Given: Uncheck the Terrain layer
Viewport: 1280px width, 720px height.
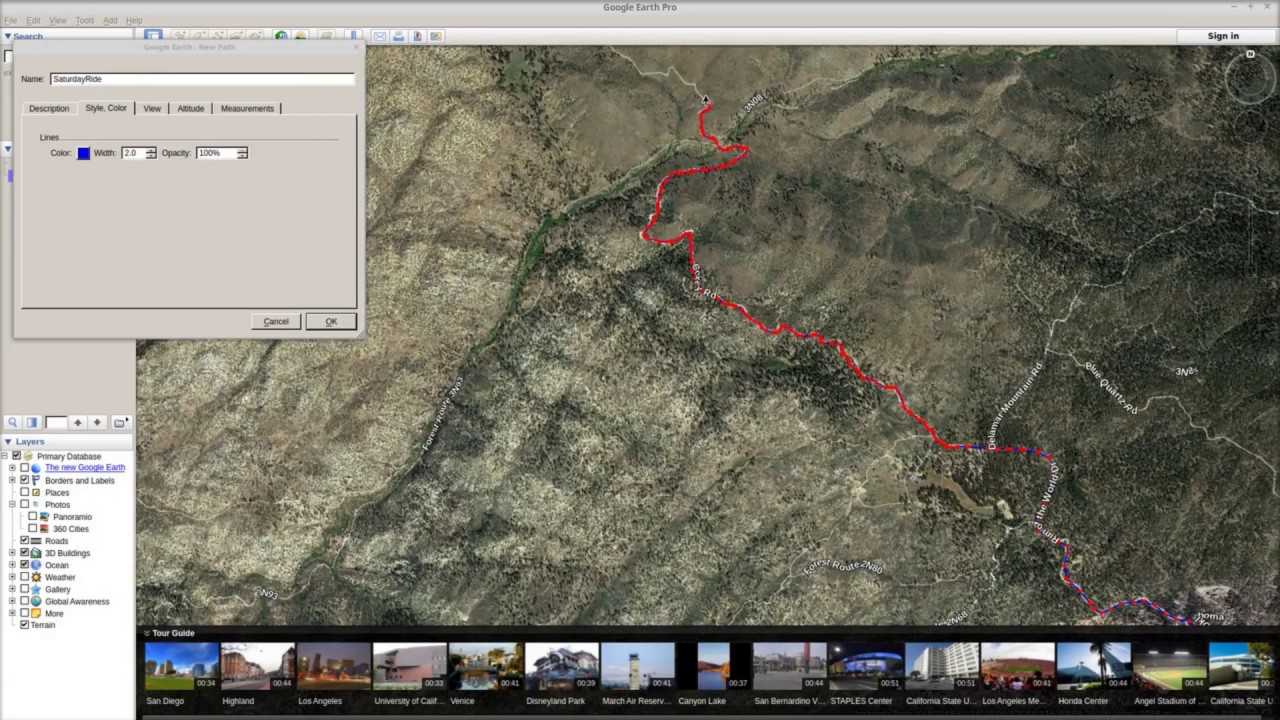Looking at the screenshot, I should [24, 625].
